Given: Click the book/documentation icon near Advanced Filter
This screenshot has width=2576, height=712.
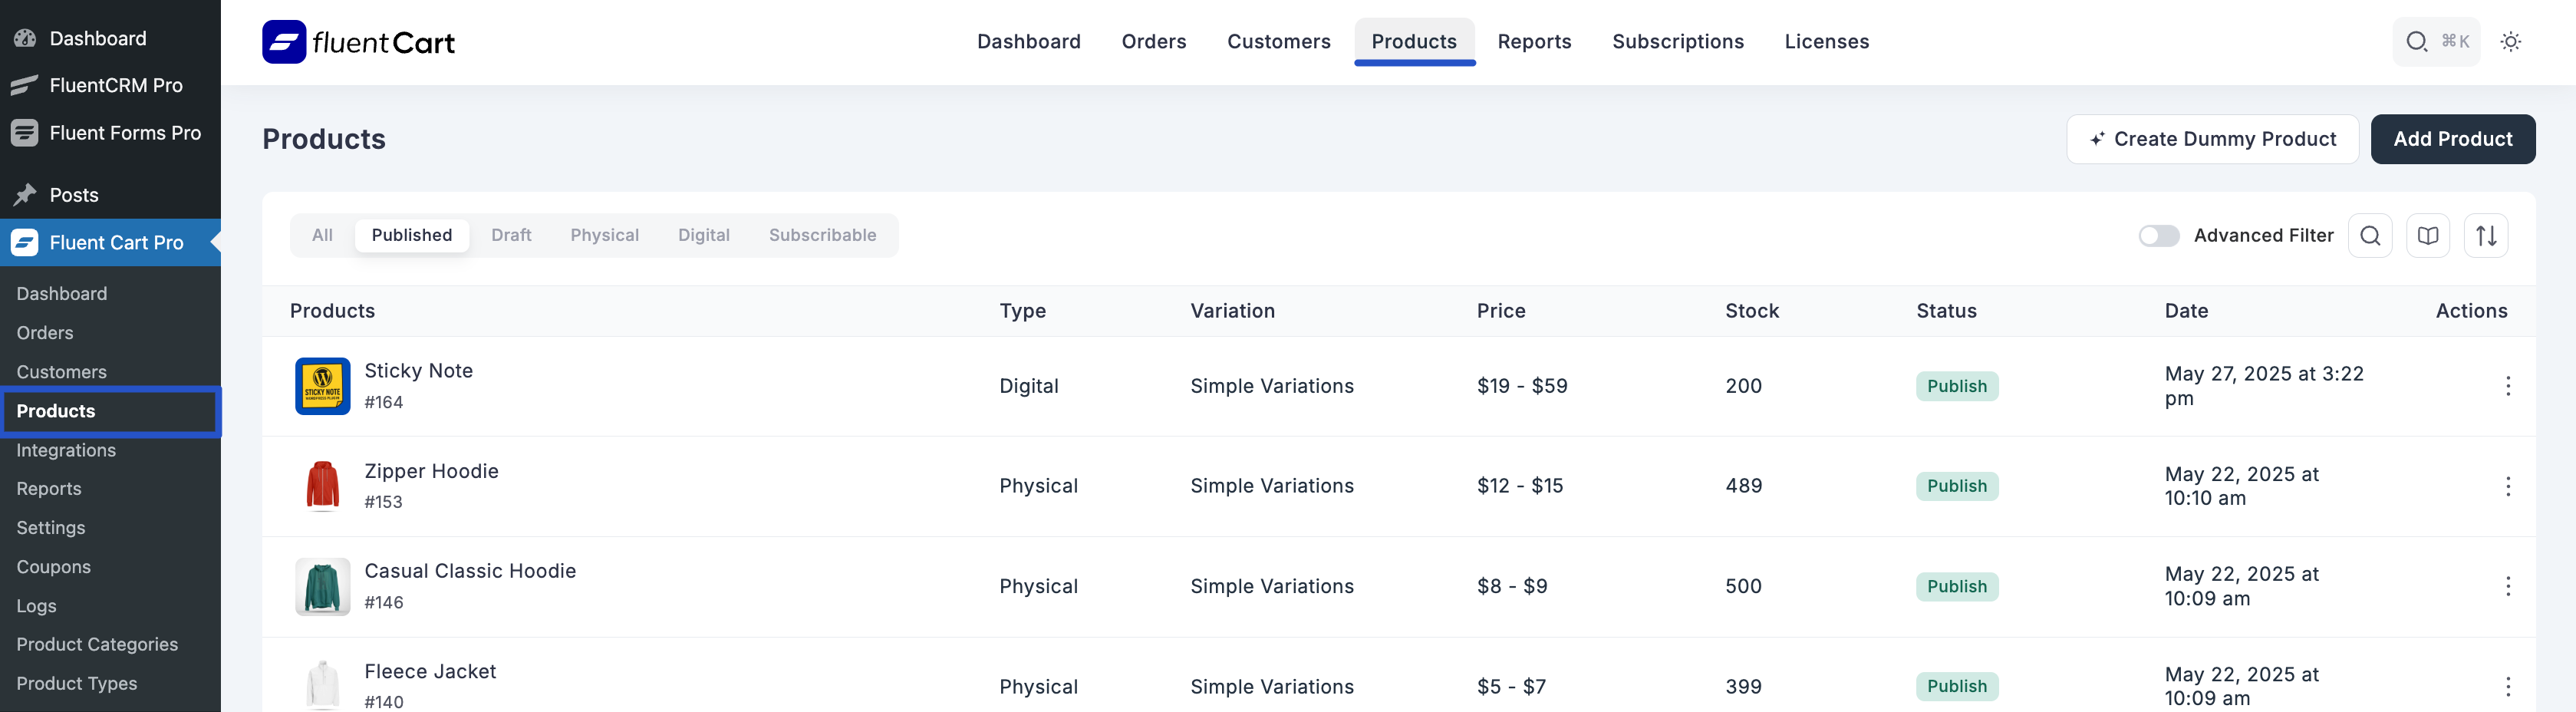Looking at the screenshot, I should (x=2428, y=235).
